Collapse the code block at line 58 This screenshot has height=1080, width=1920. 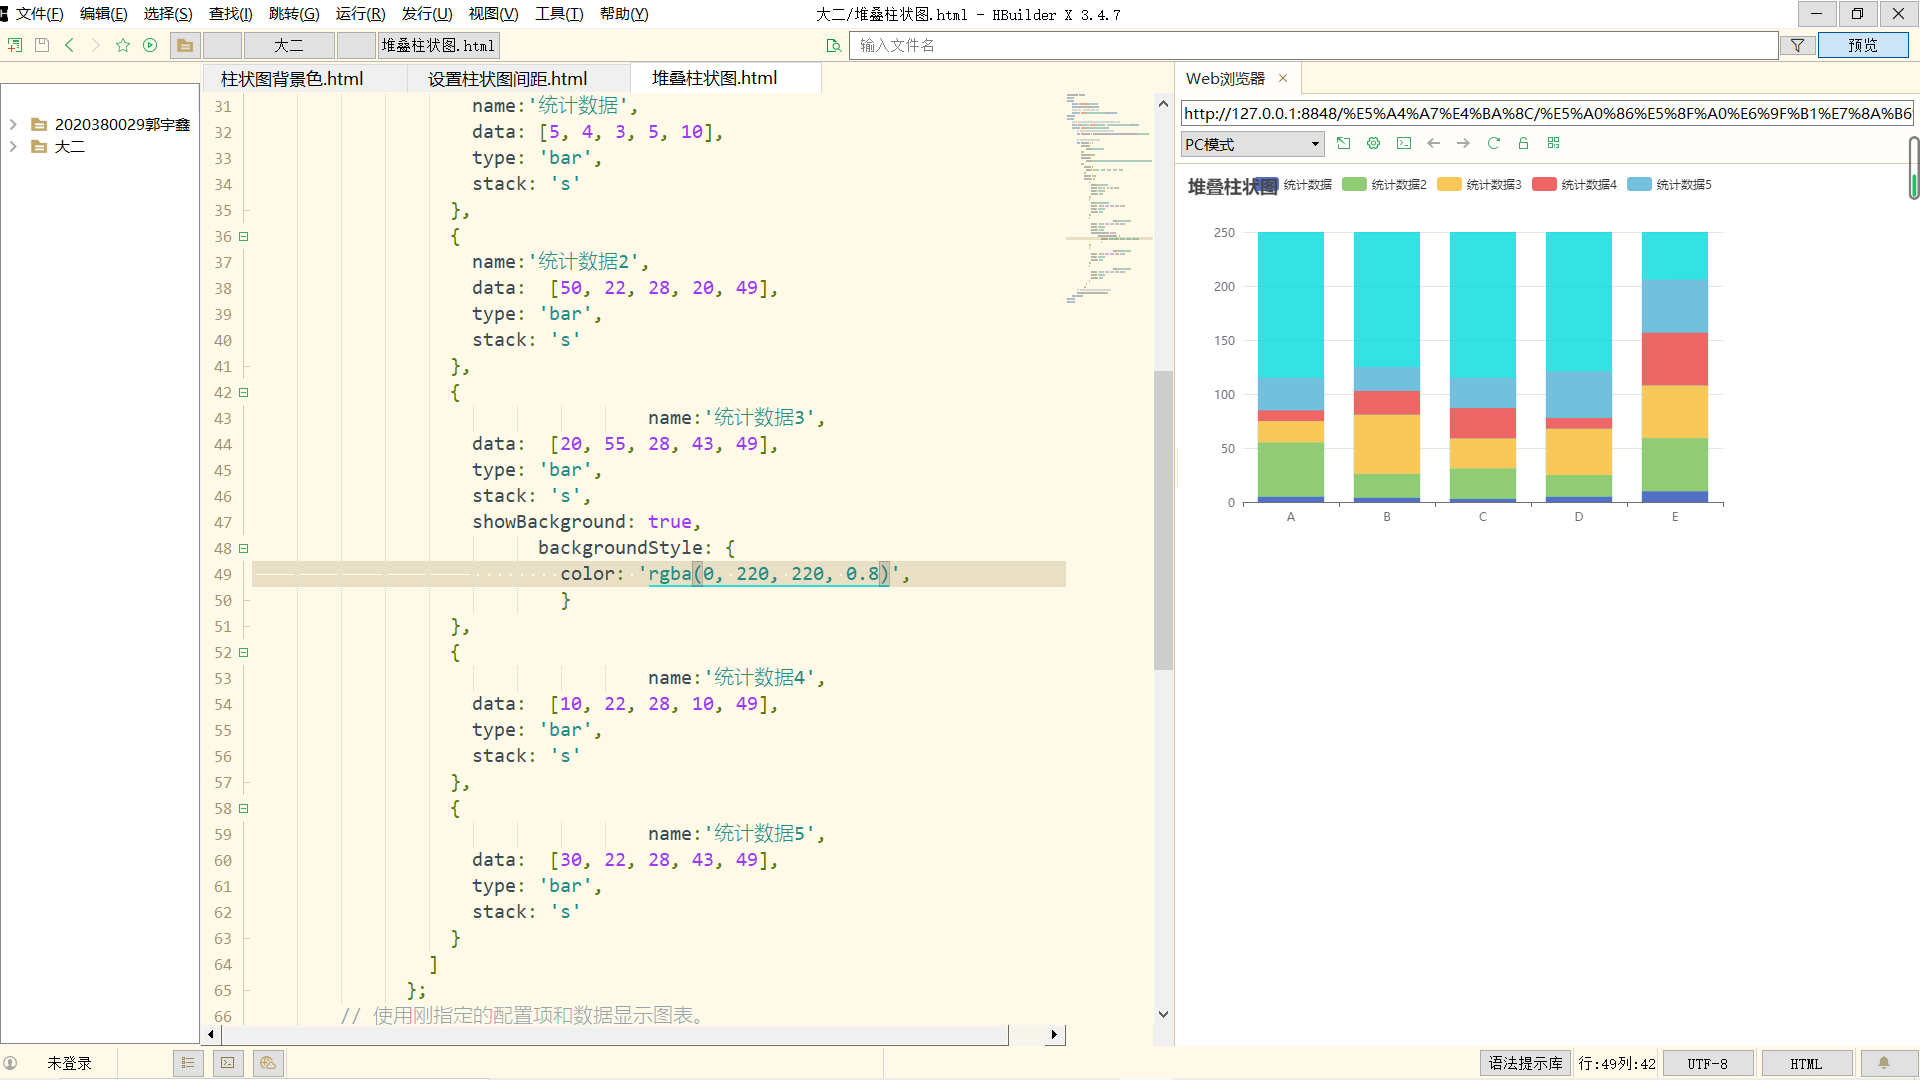(x=243, y=809)
